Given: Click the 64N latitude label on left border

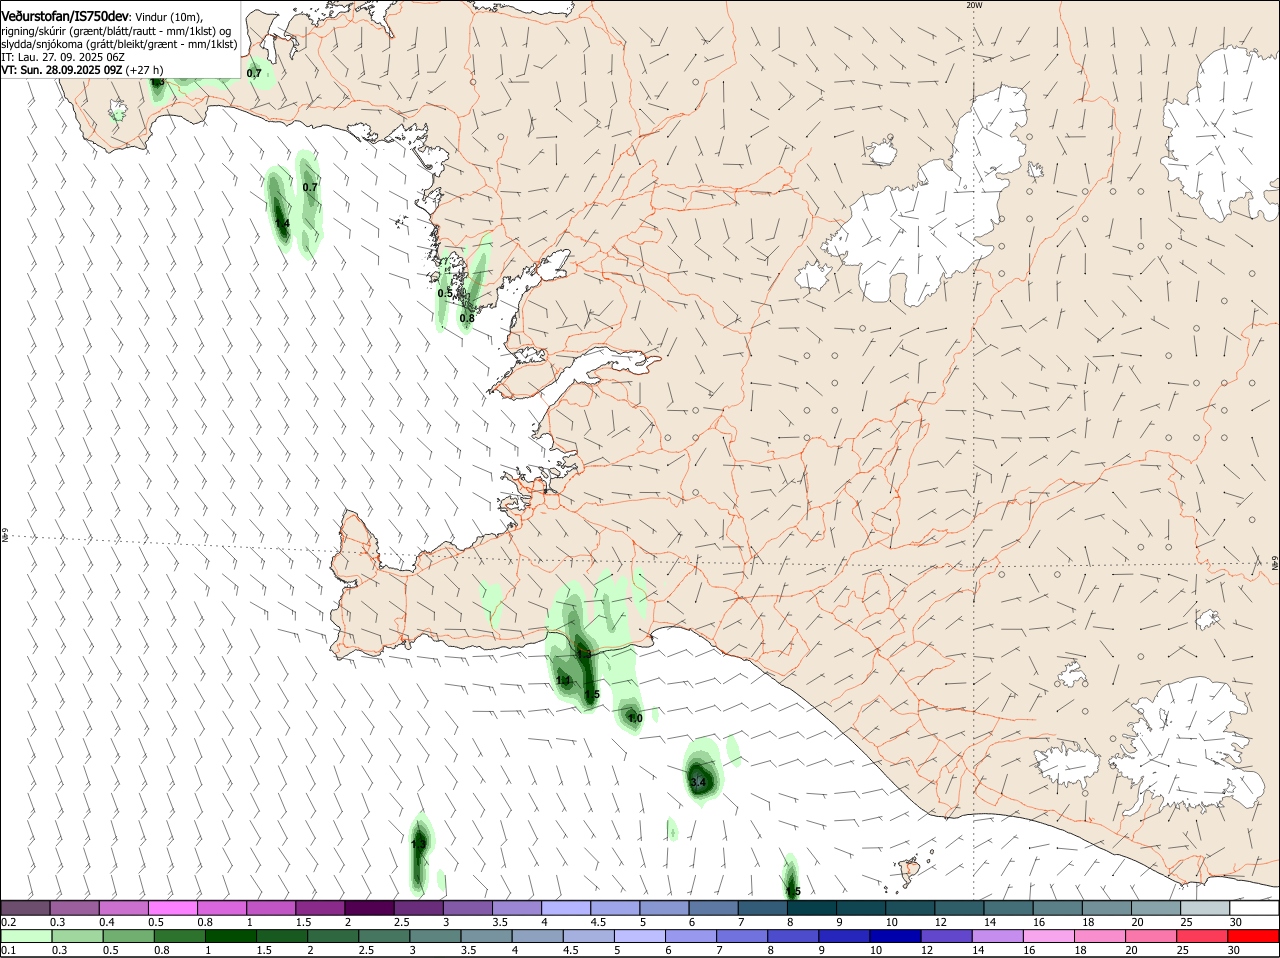Looking at the screenshot, I should 5,536.
